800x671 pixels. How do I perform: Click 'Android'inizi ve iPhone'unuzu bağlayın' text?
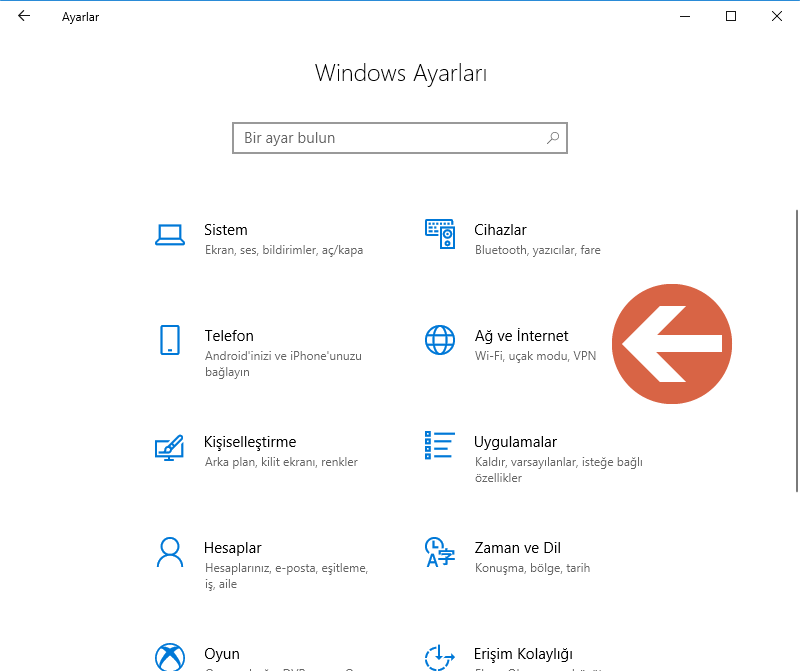point(283,364)
